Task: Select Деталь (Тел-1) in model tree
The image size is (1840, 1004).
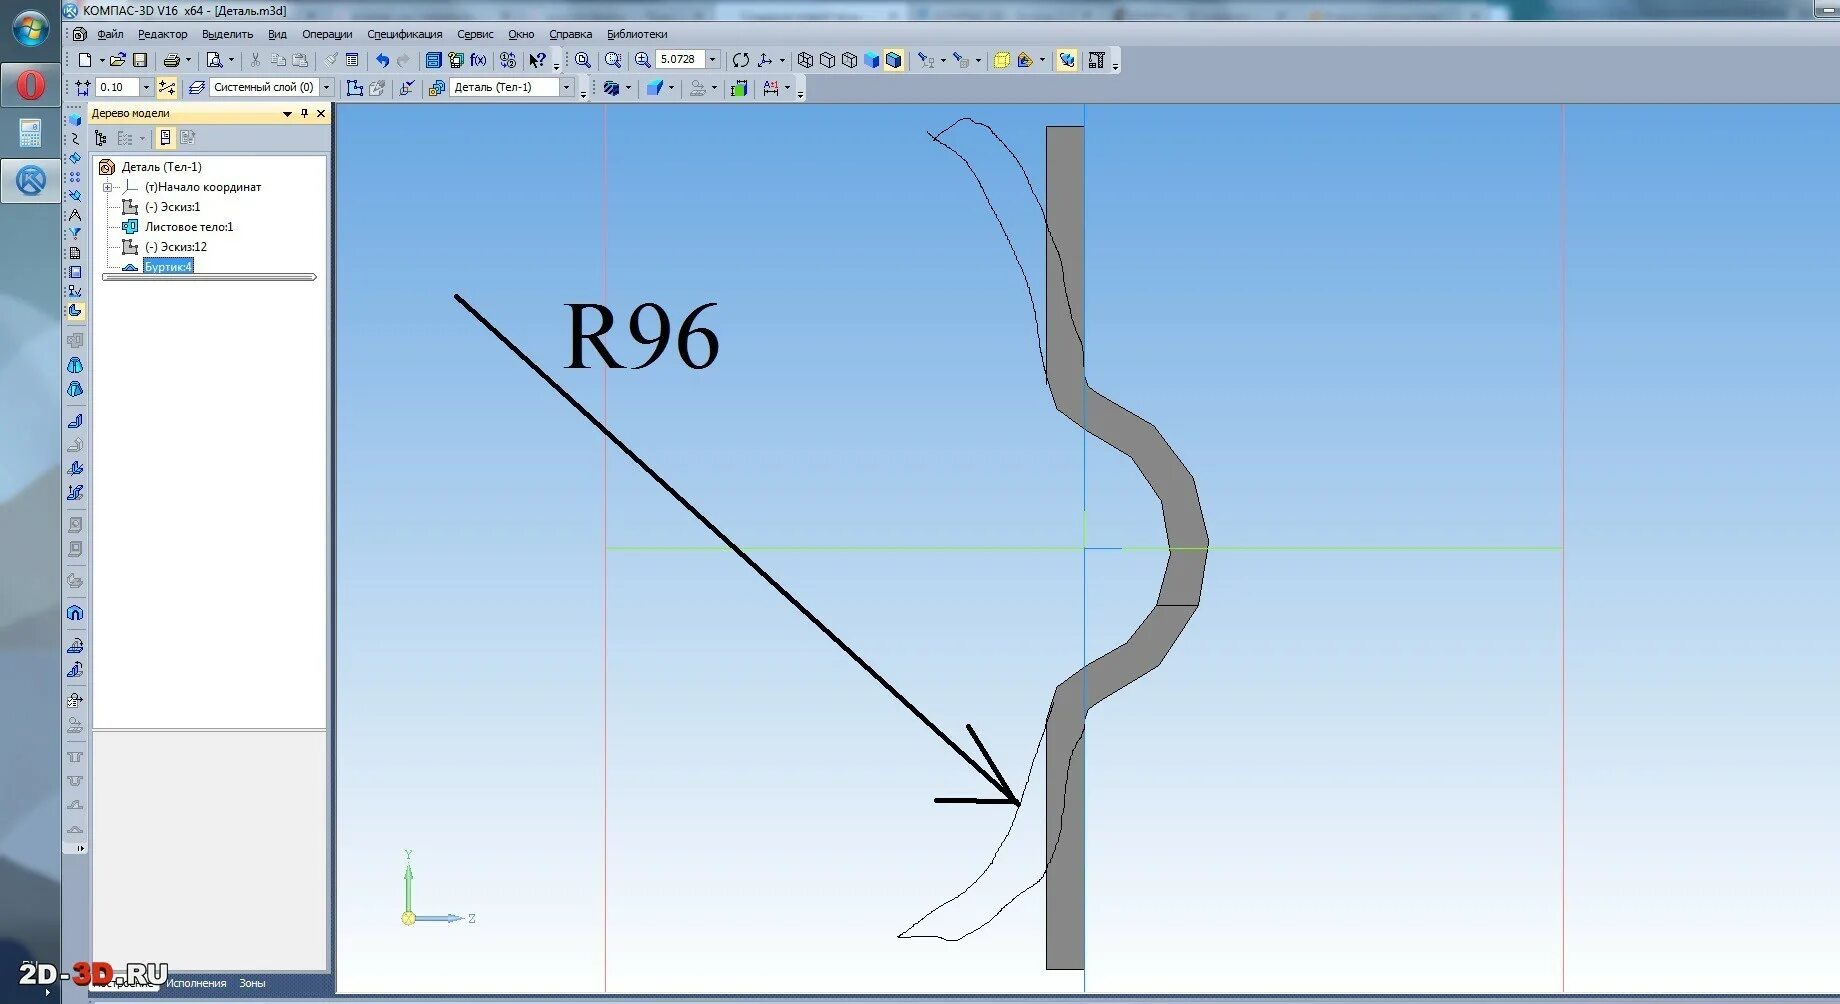Action: 161,167
